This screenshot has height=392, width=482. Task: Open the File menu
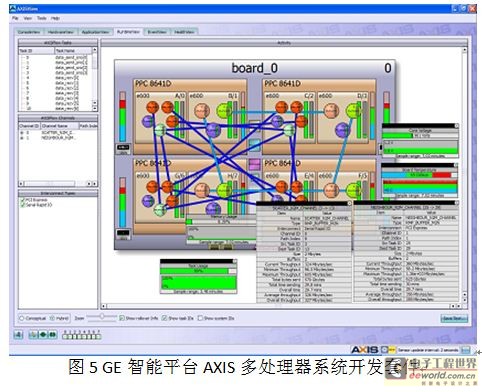pyautogui.click(x=15, y=18)
